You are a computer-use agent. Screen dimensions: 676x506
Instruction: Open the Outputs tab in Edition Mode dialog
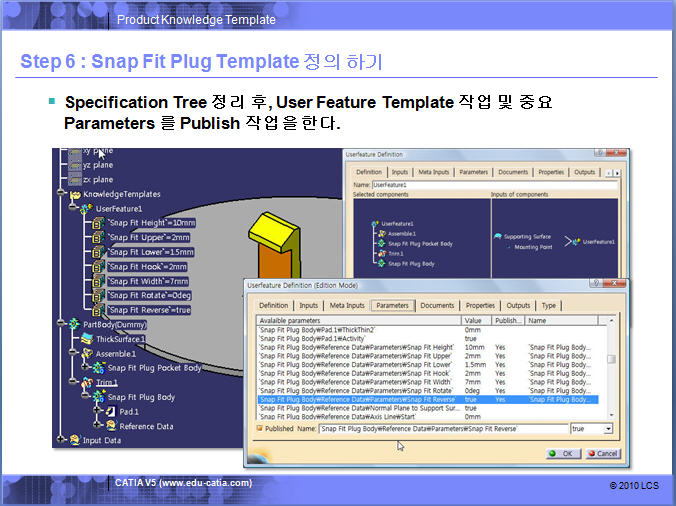tap(518, 305)
